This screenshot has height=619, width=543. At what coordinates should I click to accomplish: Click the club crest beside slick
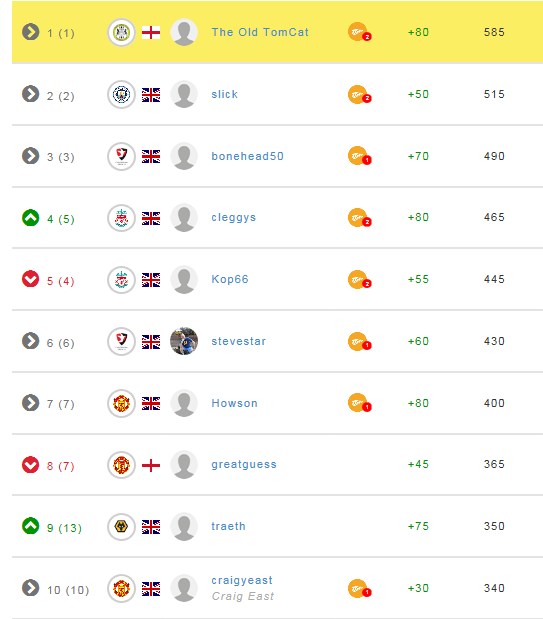[x=121, y=94]
